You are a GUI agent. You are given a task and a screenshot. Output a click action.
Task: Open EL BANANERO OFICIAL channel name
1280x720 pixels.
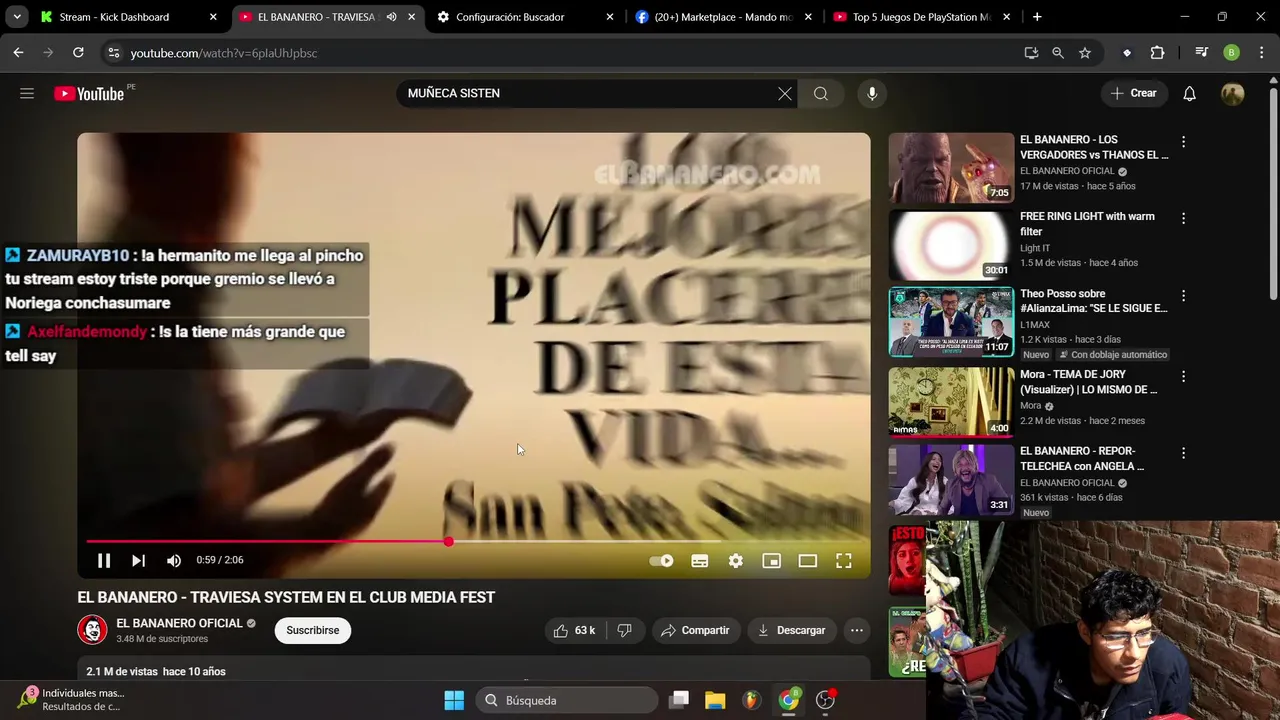(x=180, y=623)
